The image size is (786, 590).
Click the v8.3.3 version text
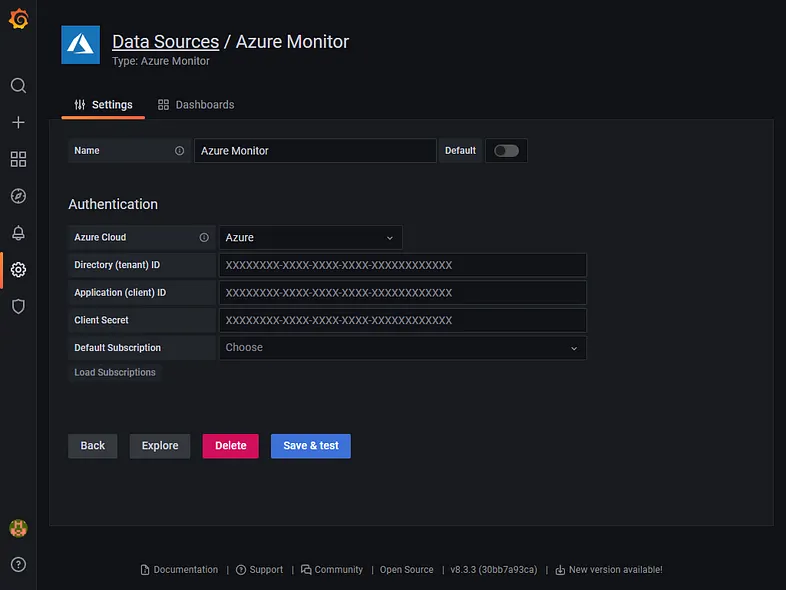pyautogui.click(x=494, y=569)
